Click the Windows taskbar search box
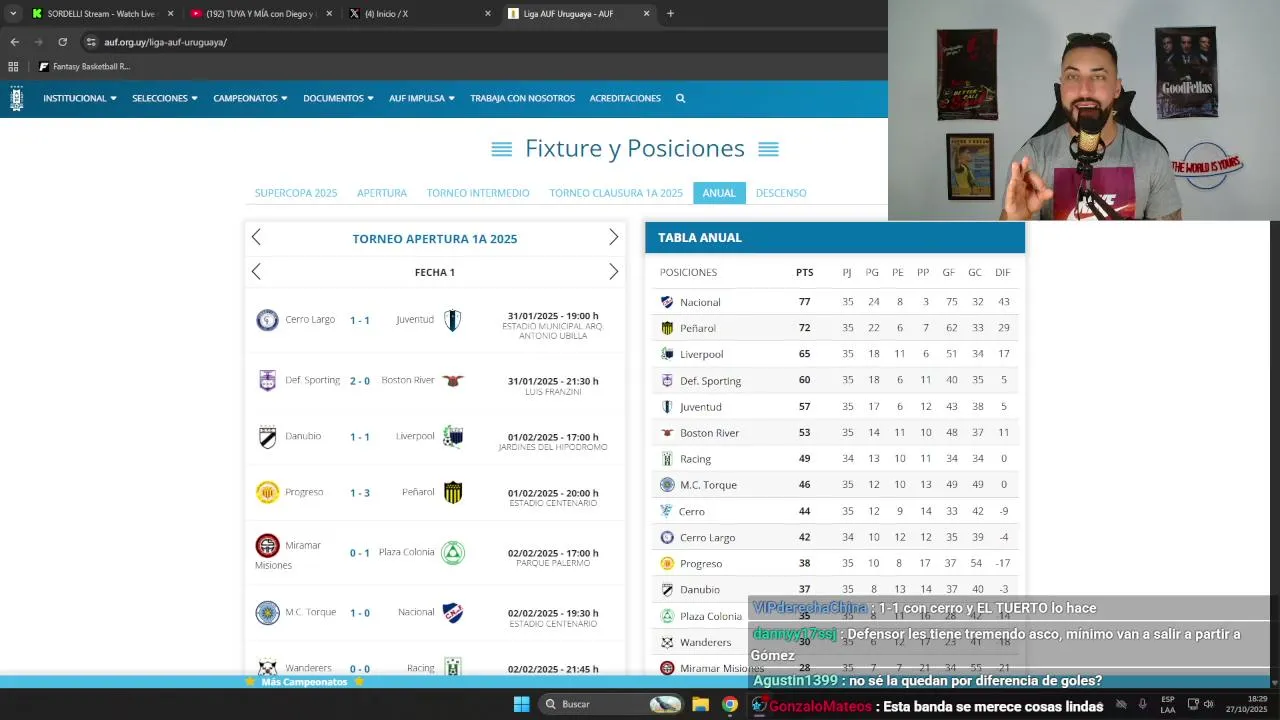The height and width of the screenshot is (720, 1280). [612, 704]
